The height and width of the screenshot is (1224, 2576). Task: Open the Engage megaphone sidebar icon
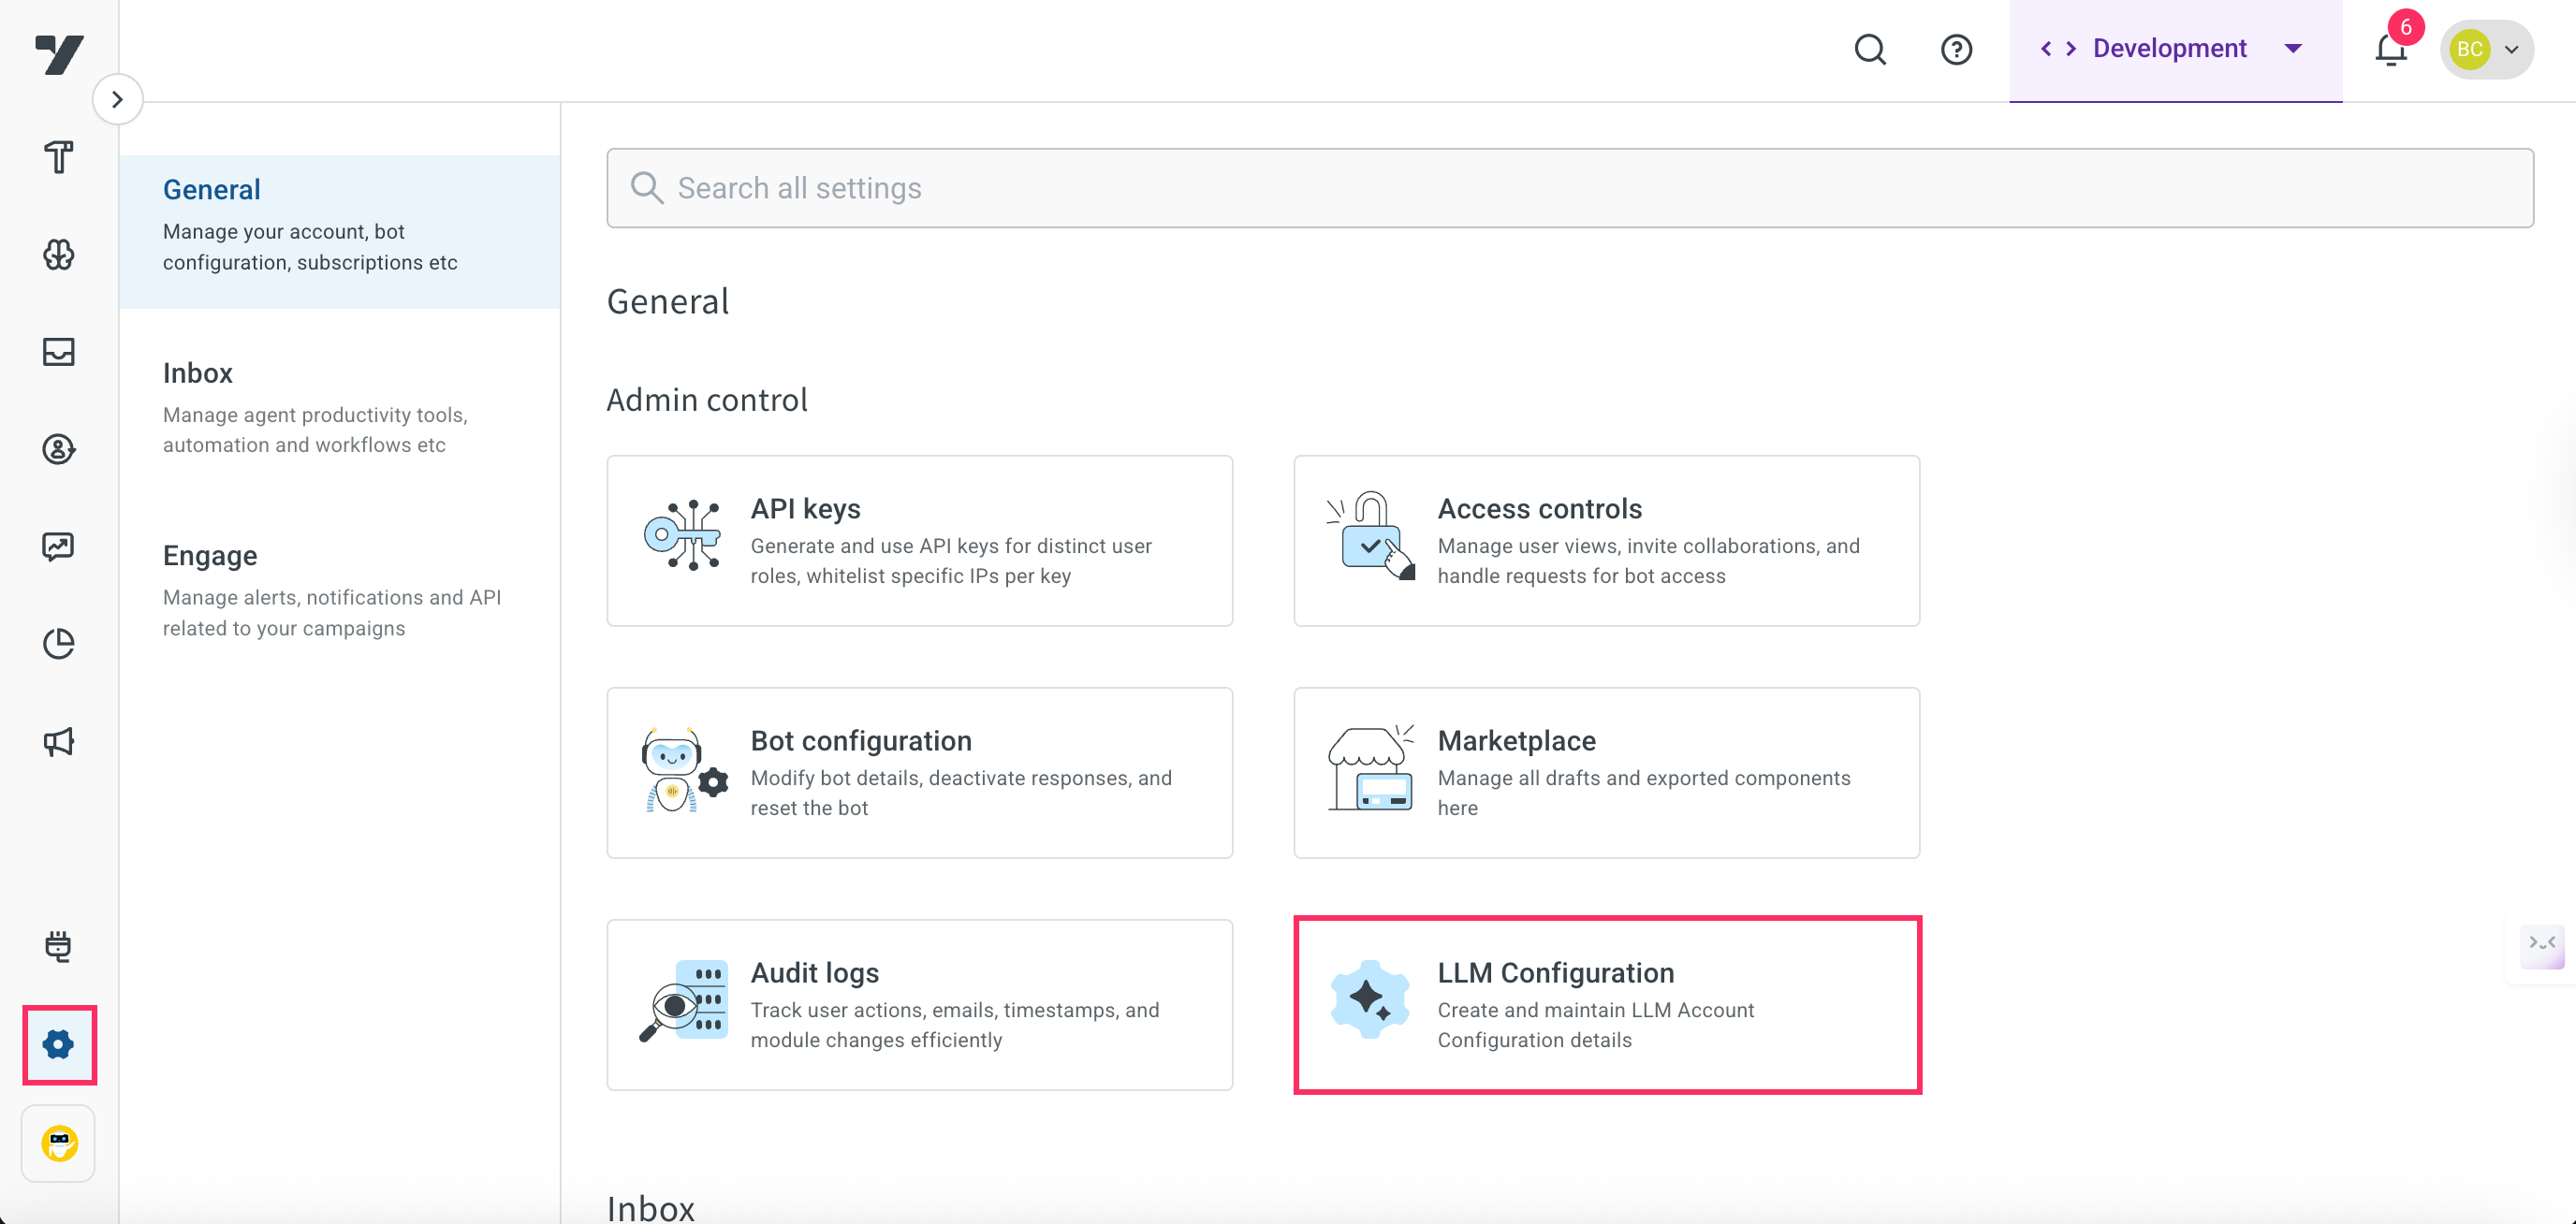point(59,741)
